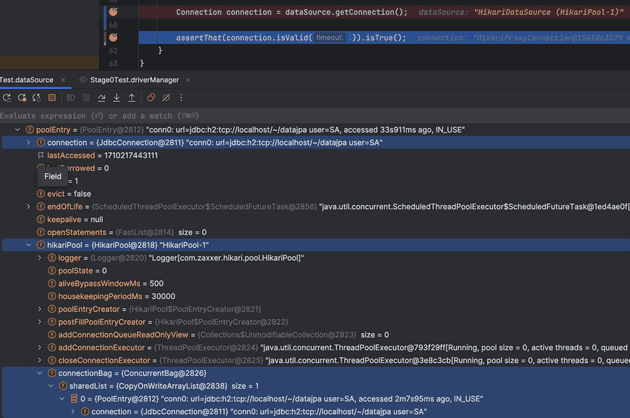Switch to the Test.dataSource tab
630x418 pixels.
(27, 80)
